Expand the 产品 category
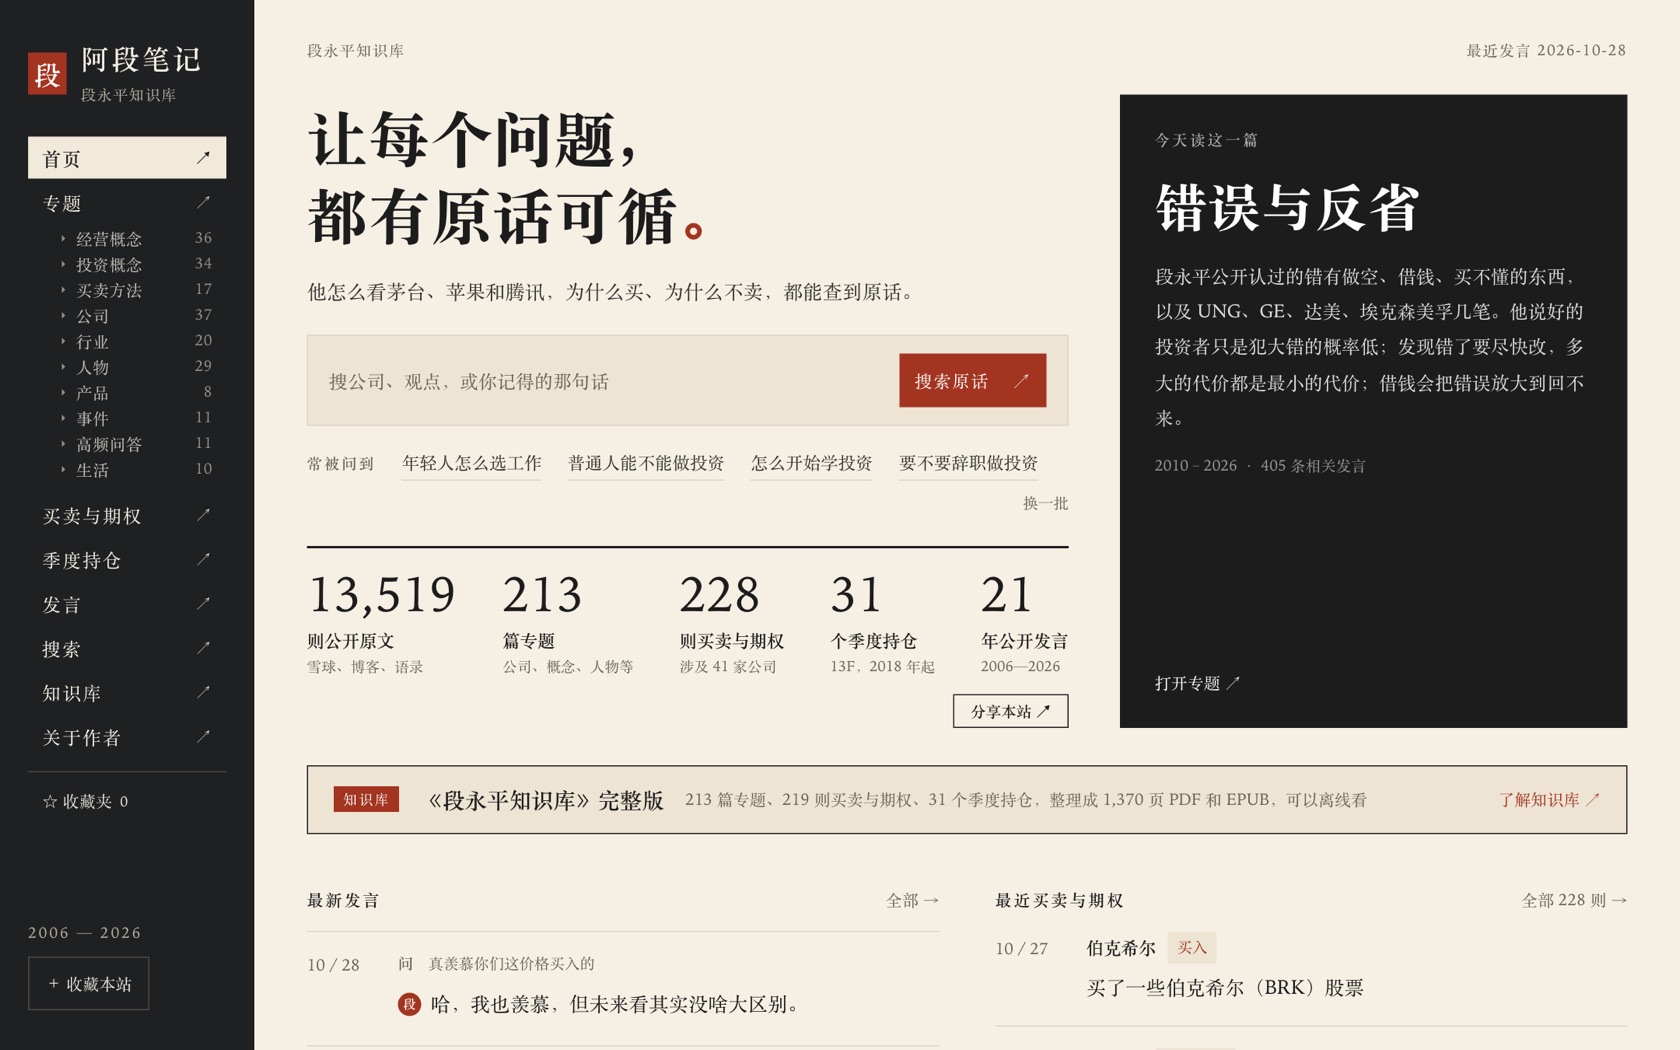The width and height of the screenshot is (1680, 1050). (x=135, y=393)
